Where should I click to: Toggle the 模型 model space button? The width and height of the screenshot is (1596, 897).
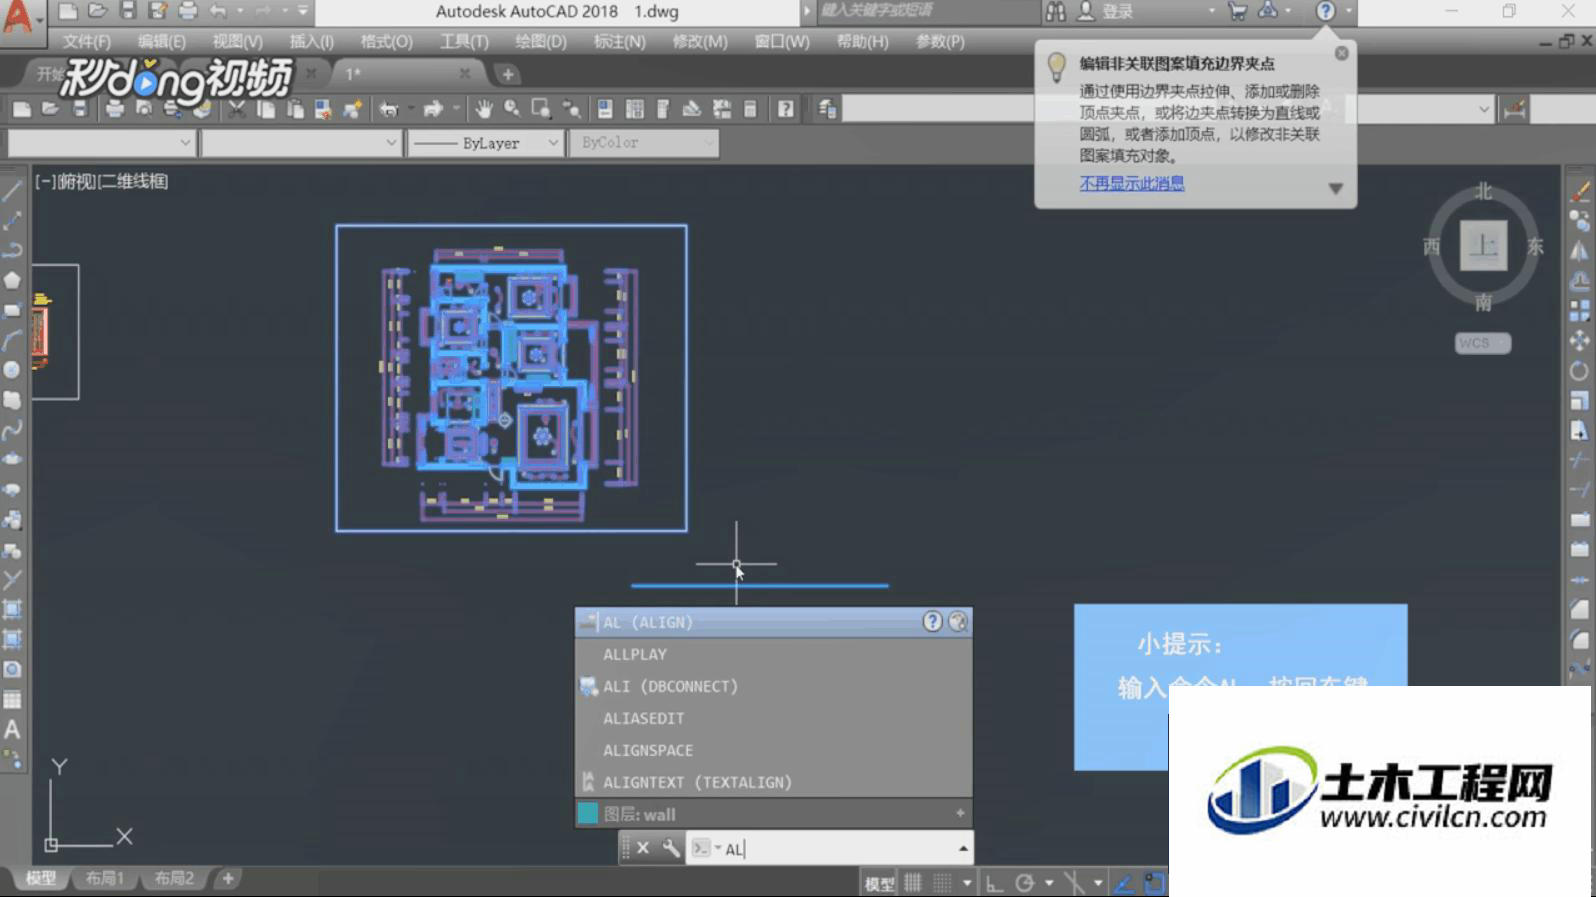pyautogui.click(x=880, y=884)
